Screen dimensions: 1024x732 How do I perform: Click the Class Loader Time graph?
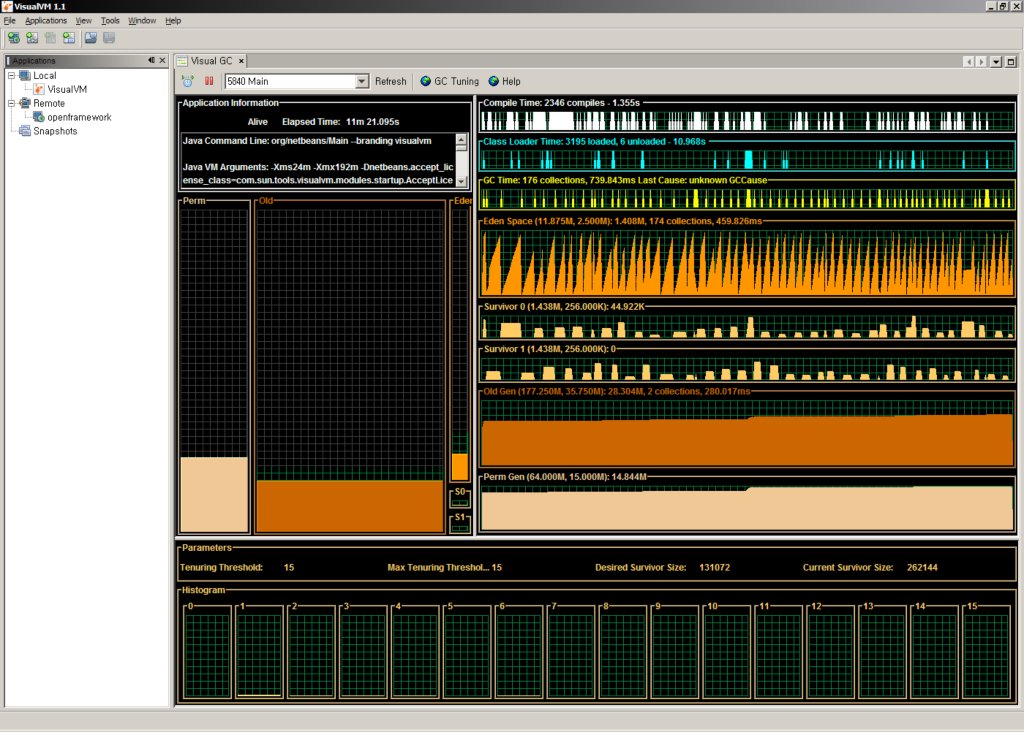click(747, 159)
